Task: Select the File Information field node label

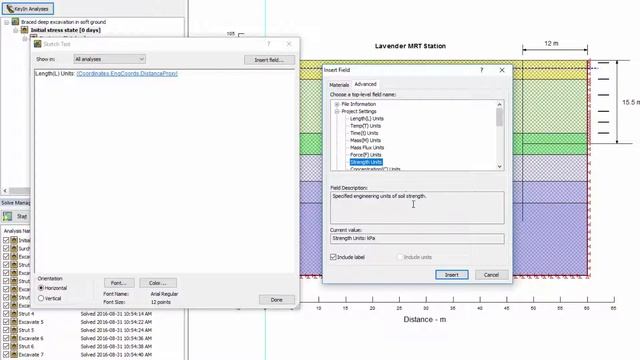Action: (358, 104)
